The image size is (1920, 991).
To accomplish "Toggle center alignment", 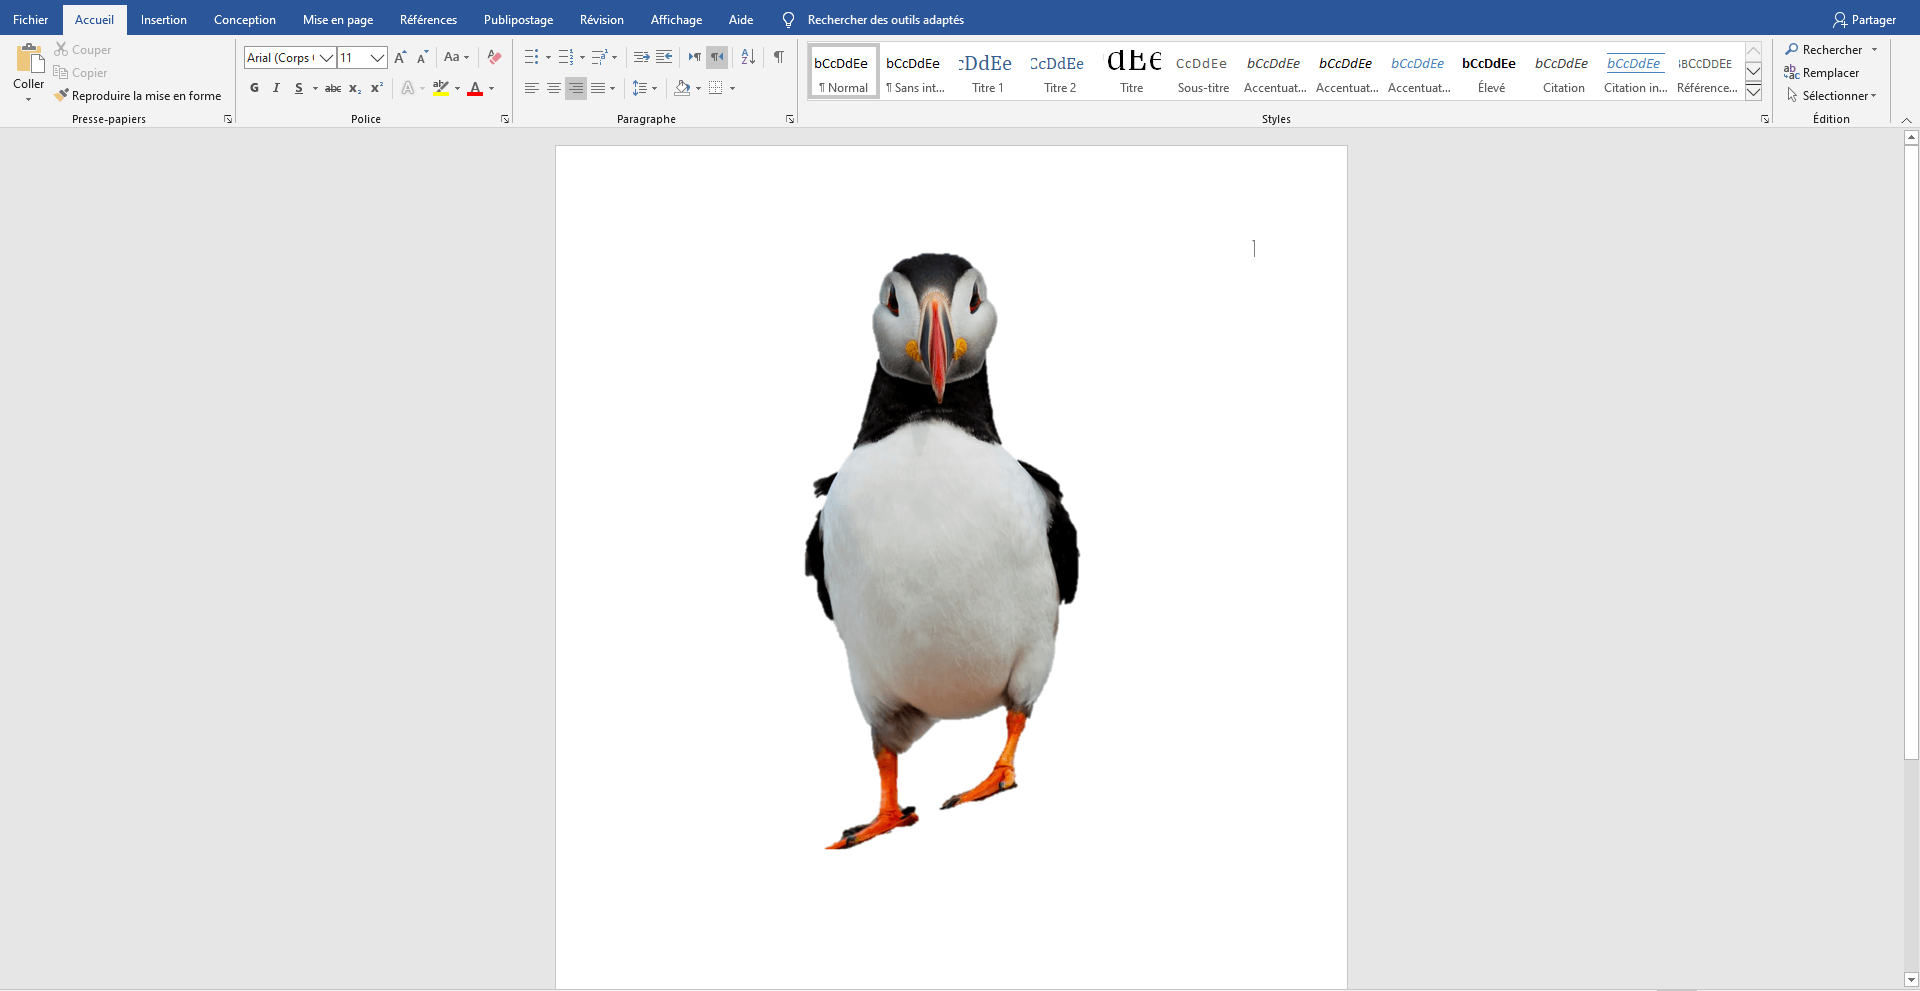I will coord(554,88).
